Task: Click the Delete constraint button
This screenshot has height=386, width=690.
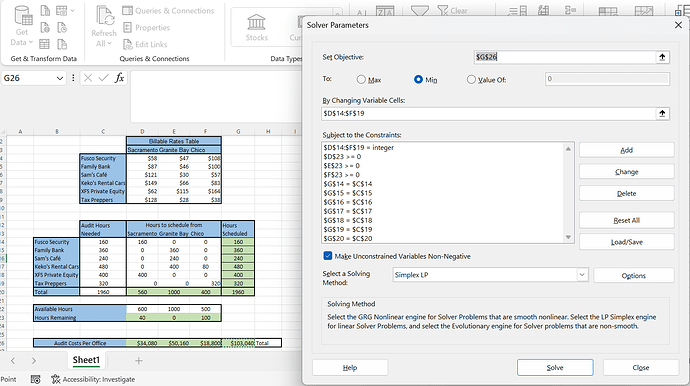Action: pos(627,193)
